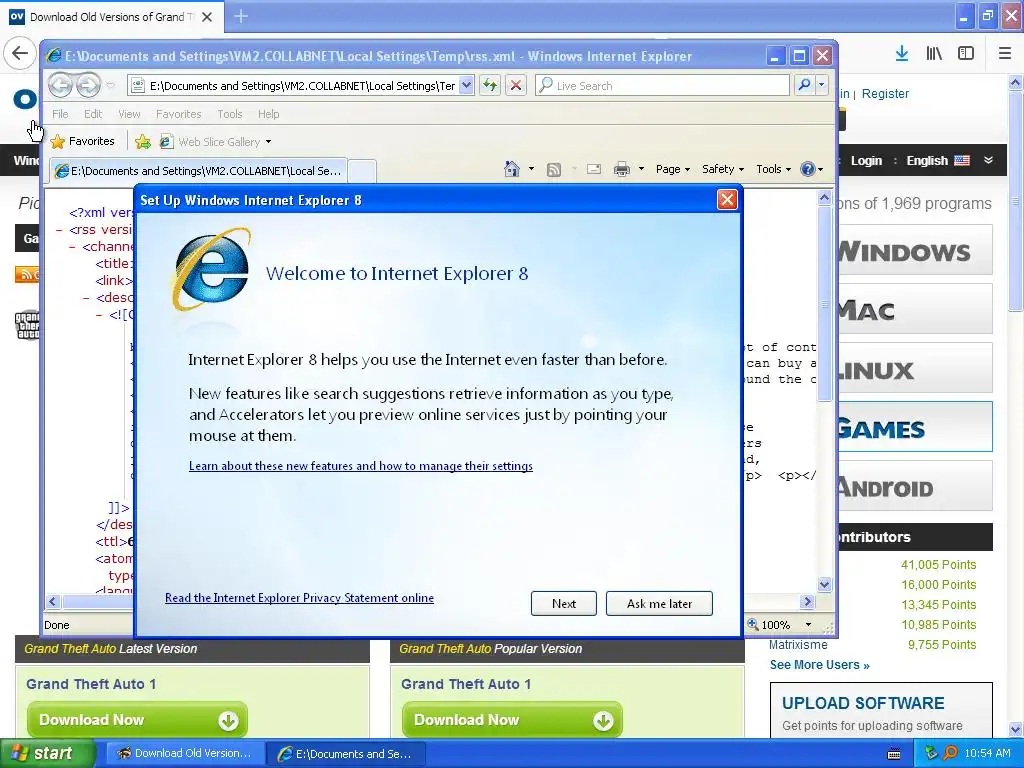Image resolution: width=1024 pixels, height=768 pixels.
Task: Click the Live Search input field
Action: pyautogui.click(x=662, y=85)
